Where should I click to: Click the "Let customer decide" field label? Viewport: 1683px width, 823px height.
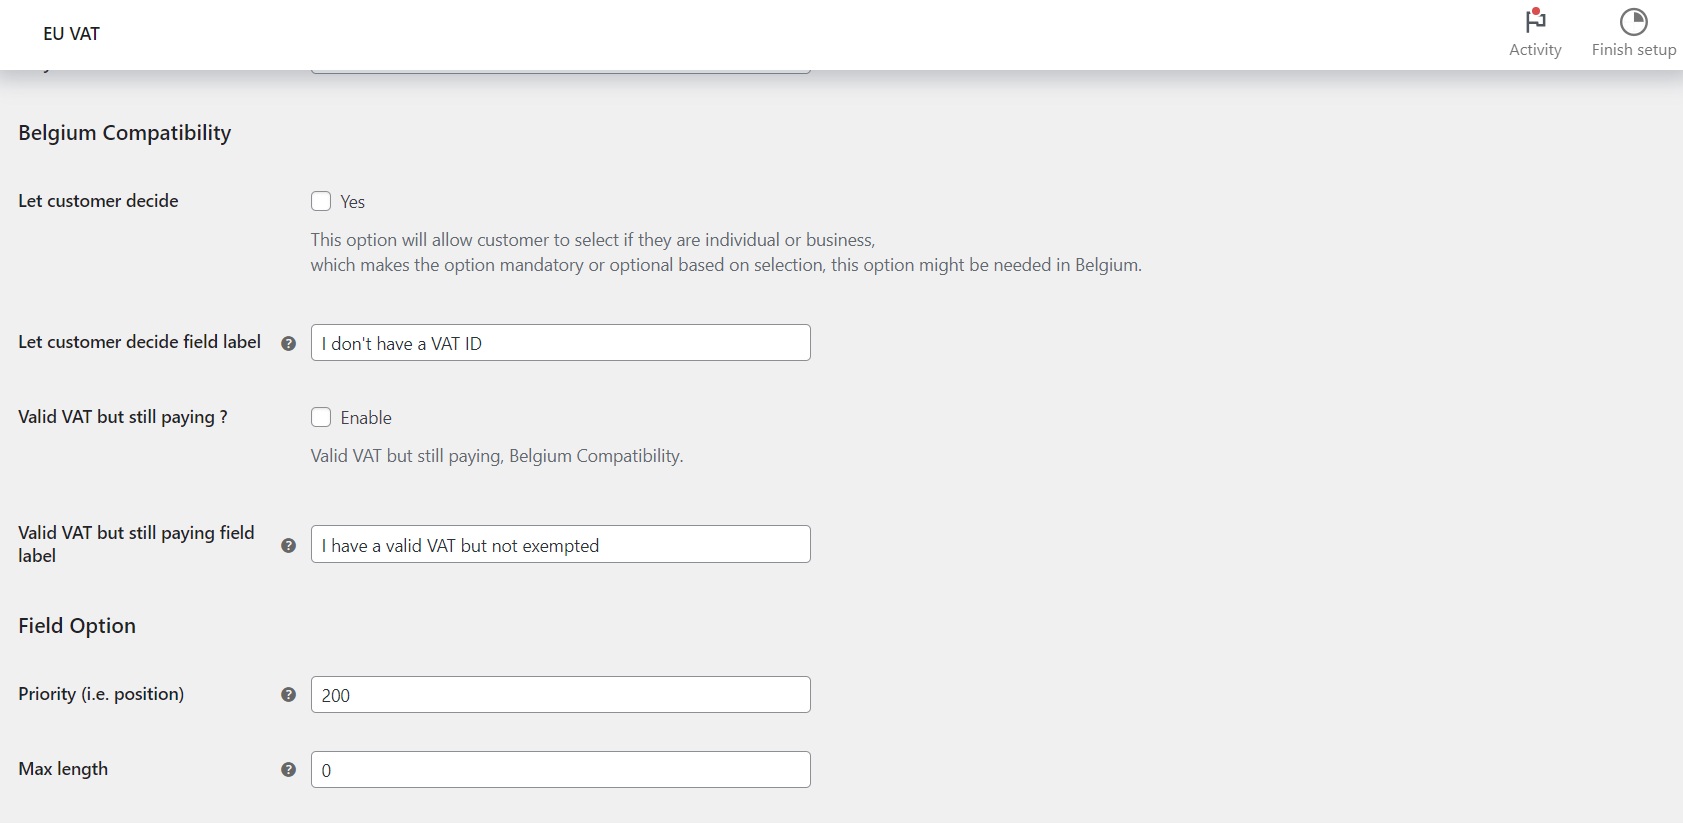[97, 201]
